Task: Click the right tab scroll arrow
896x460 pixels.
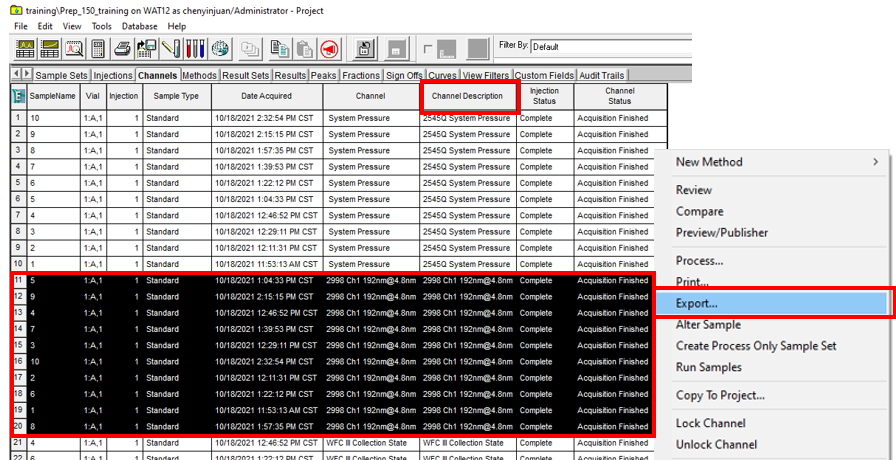Action: click(27, 74)
